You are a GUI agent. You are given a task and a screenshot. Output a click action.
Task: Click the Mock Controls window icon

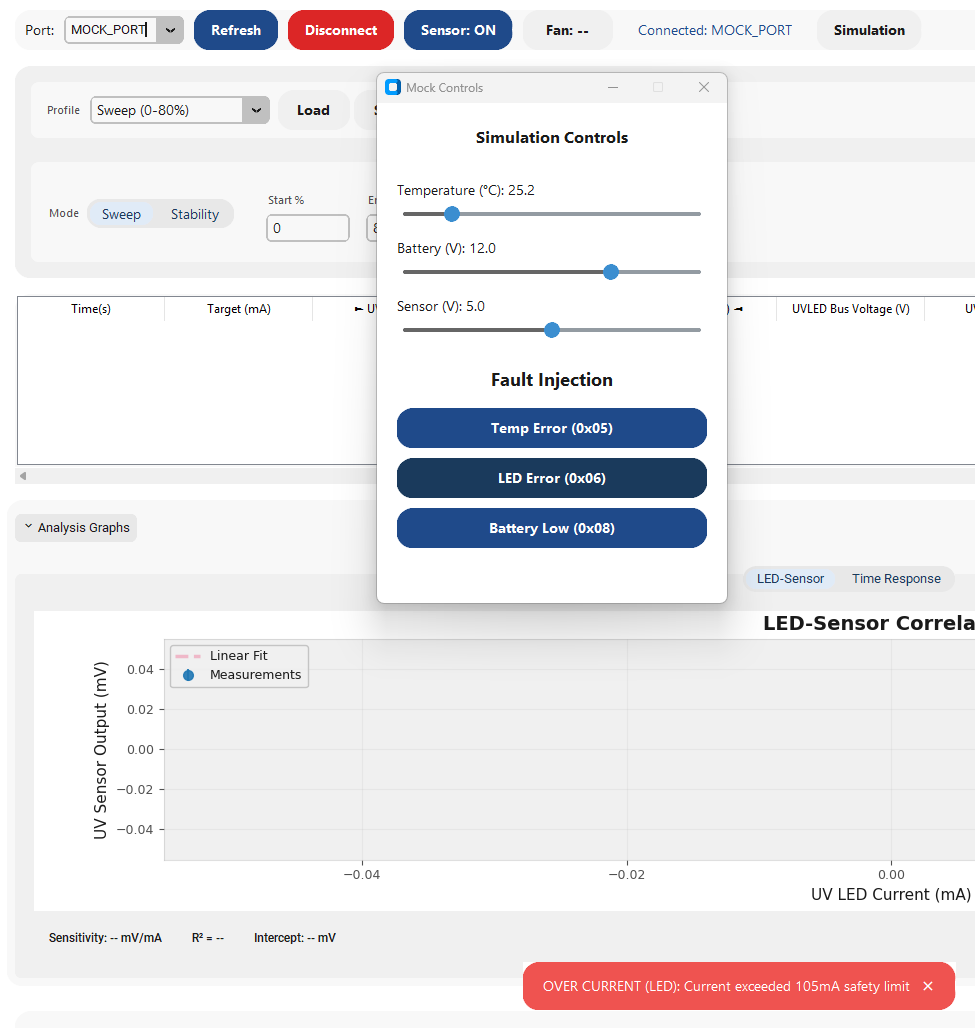click(x=393, y=87)
